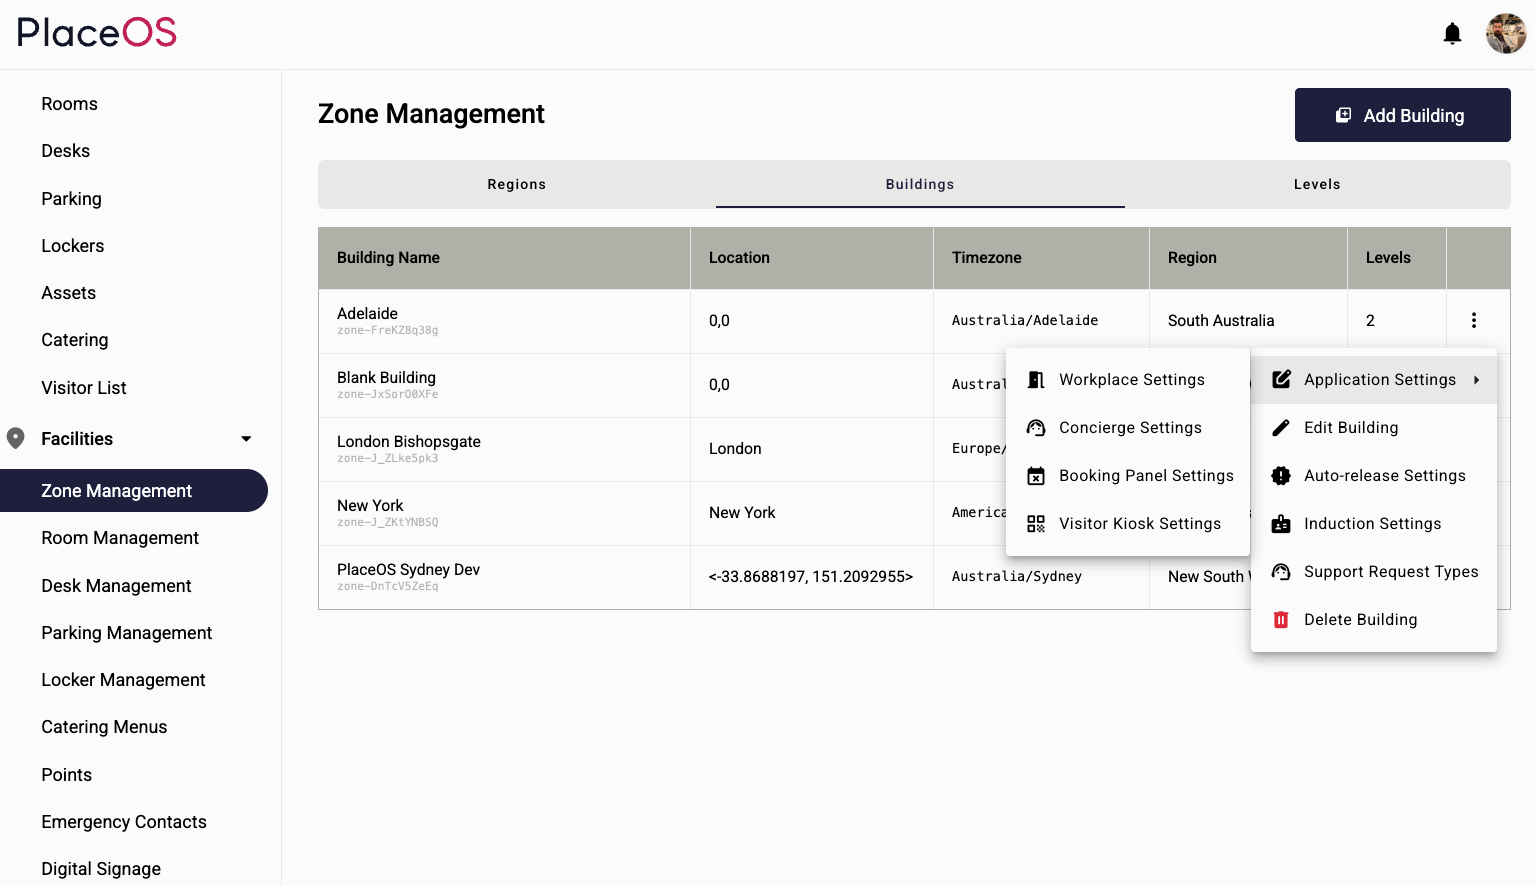Click the Induction Settings badge icon

(x=1281, y=523)
